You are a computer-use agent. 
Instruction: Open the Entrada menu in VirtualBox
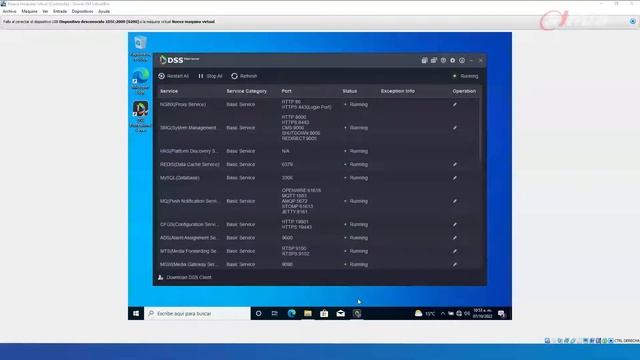click(x=60, y=11)
